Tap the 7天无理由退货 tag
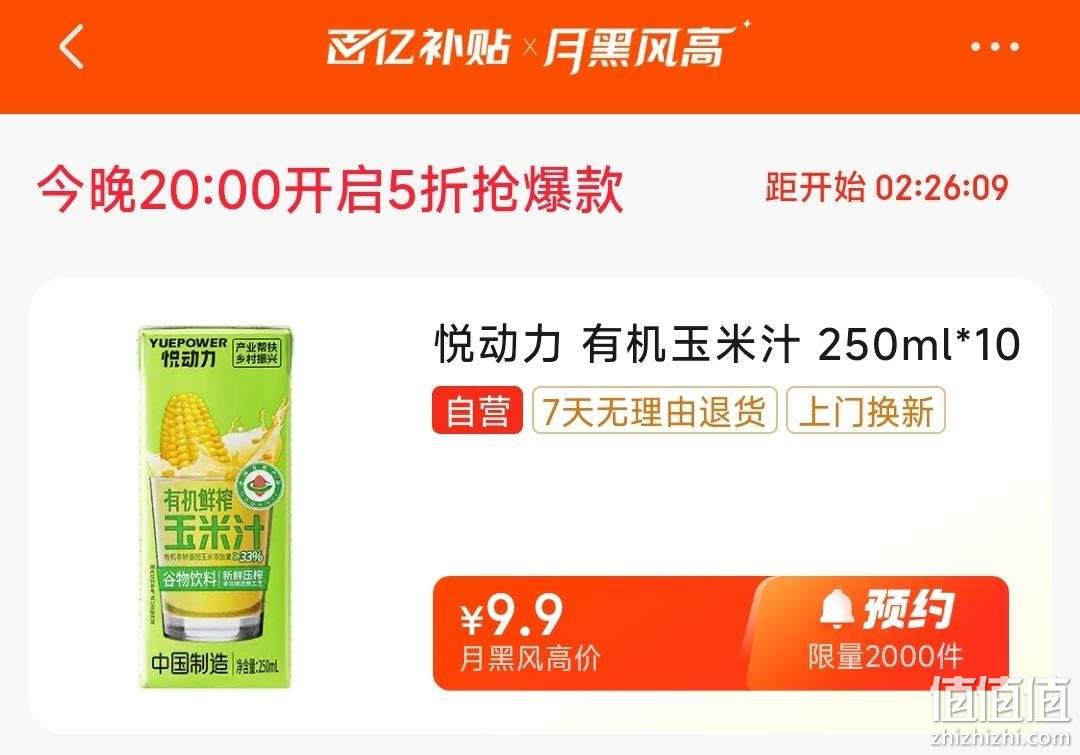This screenshot has width=1080, height=755. [x=654, y=411]
